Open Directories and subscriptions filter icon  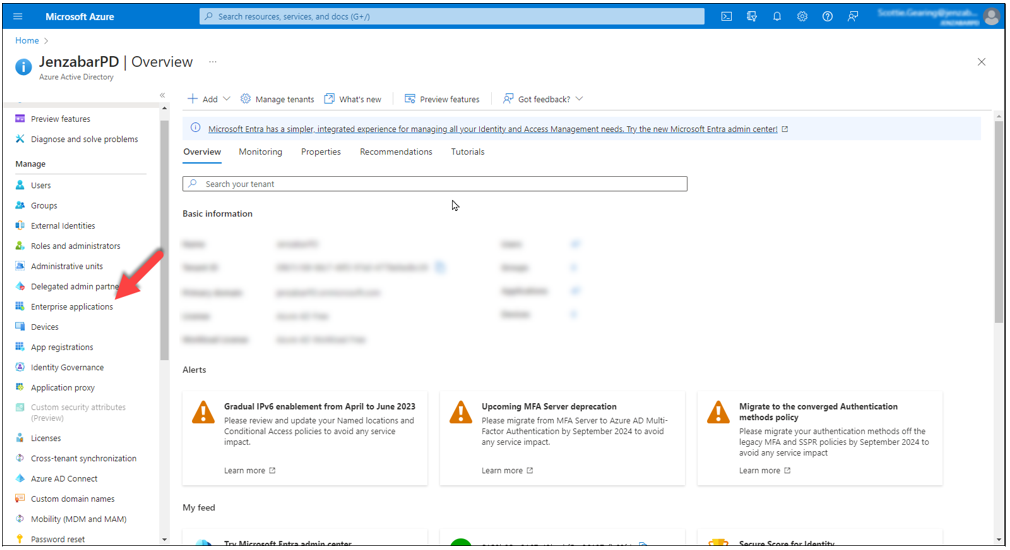click(752, 17)
